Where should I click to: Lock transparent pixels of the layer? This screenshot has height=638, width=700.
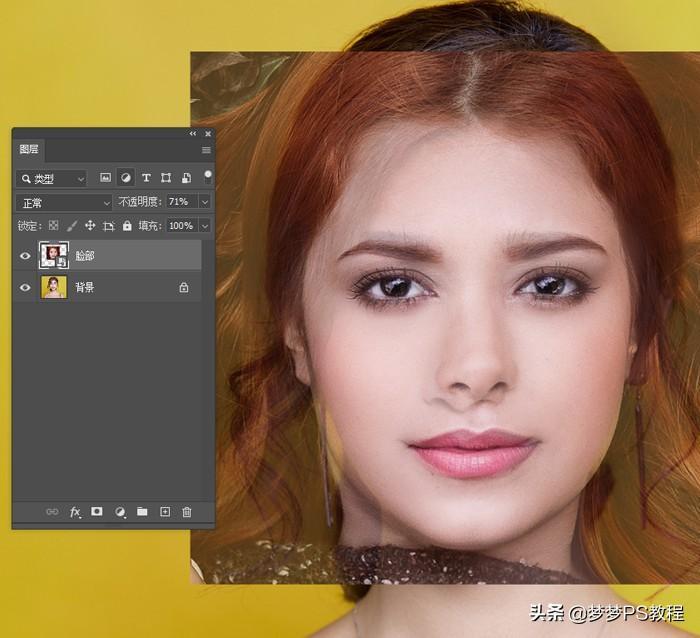[54, 226]
